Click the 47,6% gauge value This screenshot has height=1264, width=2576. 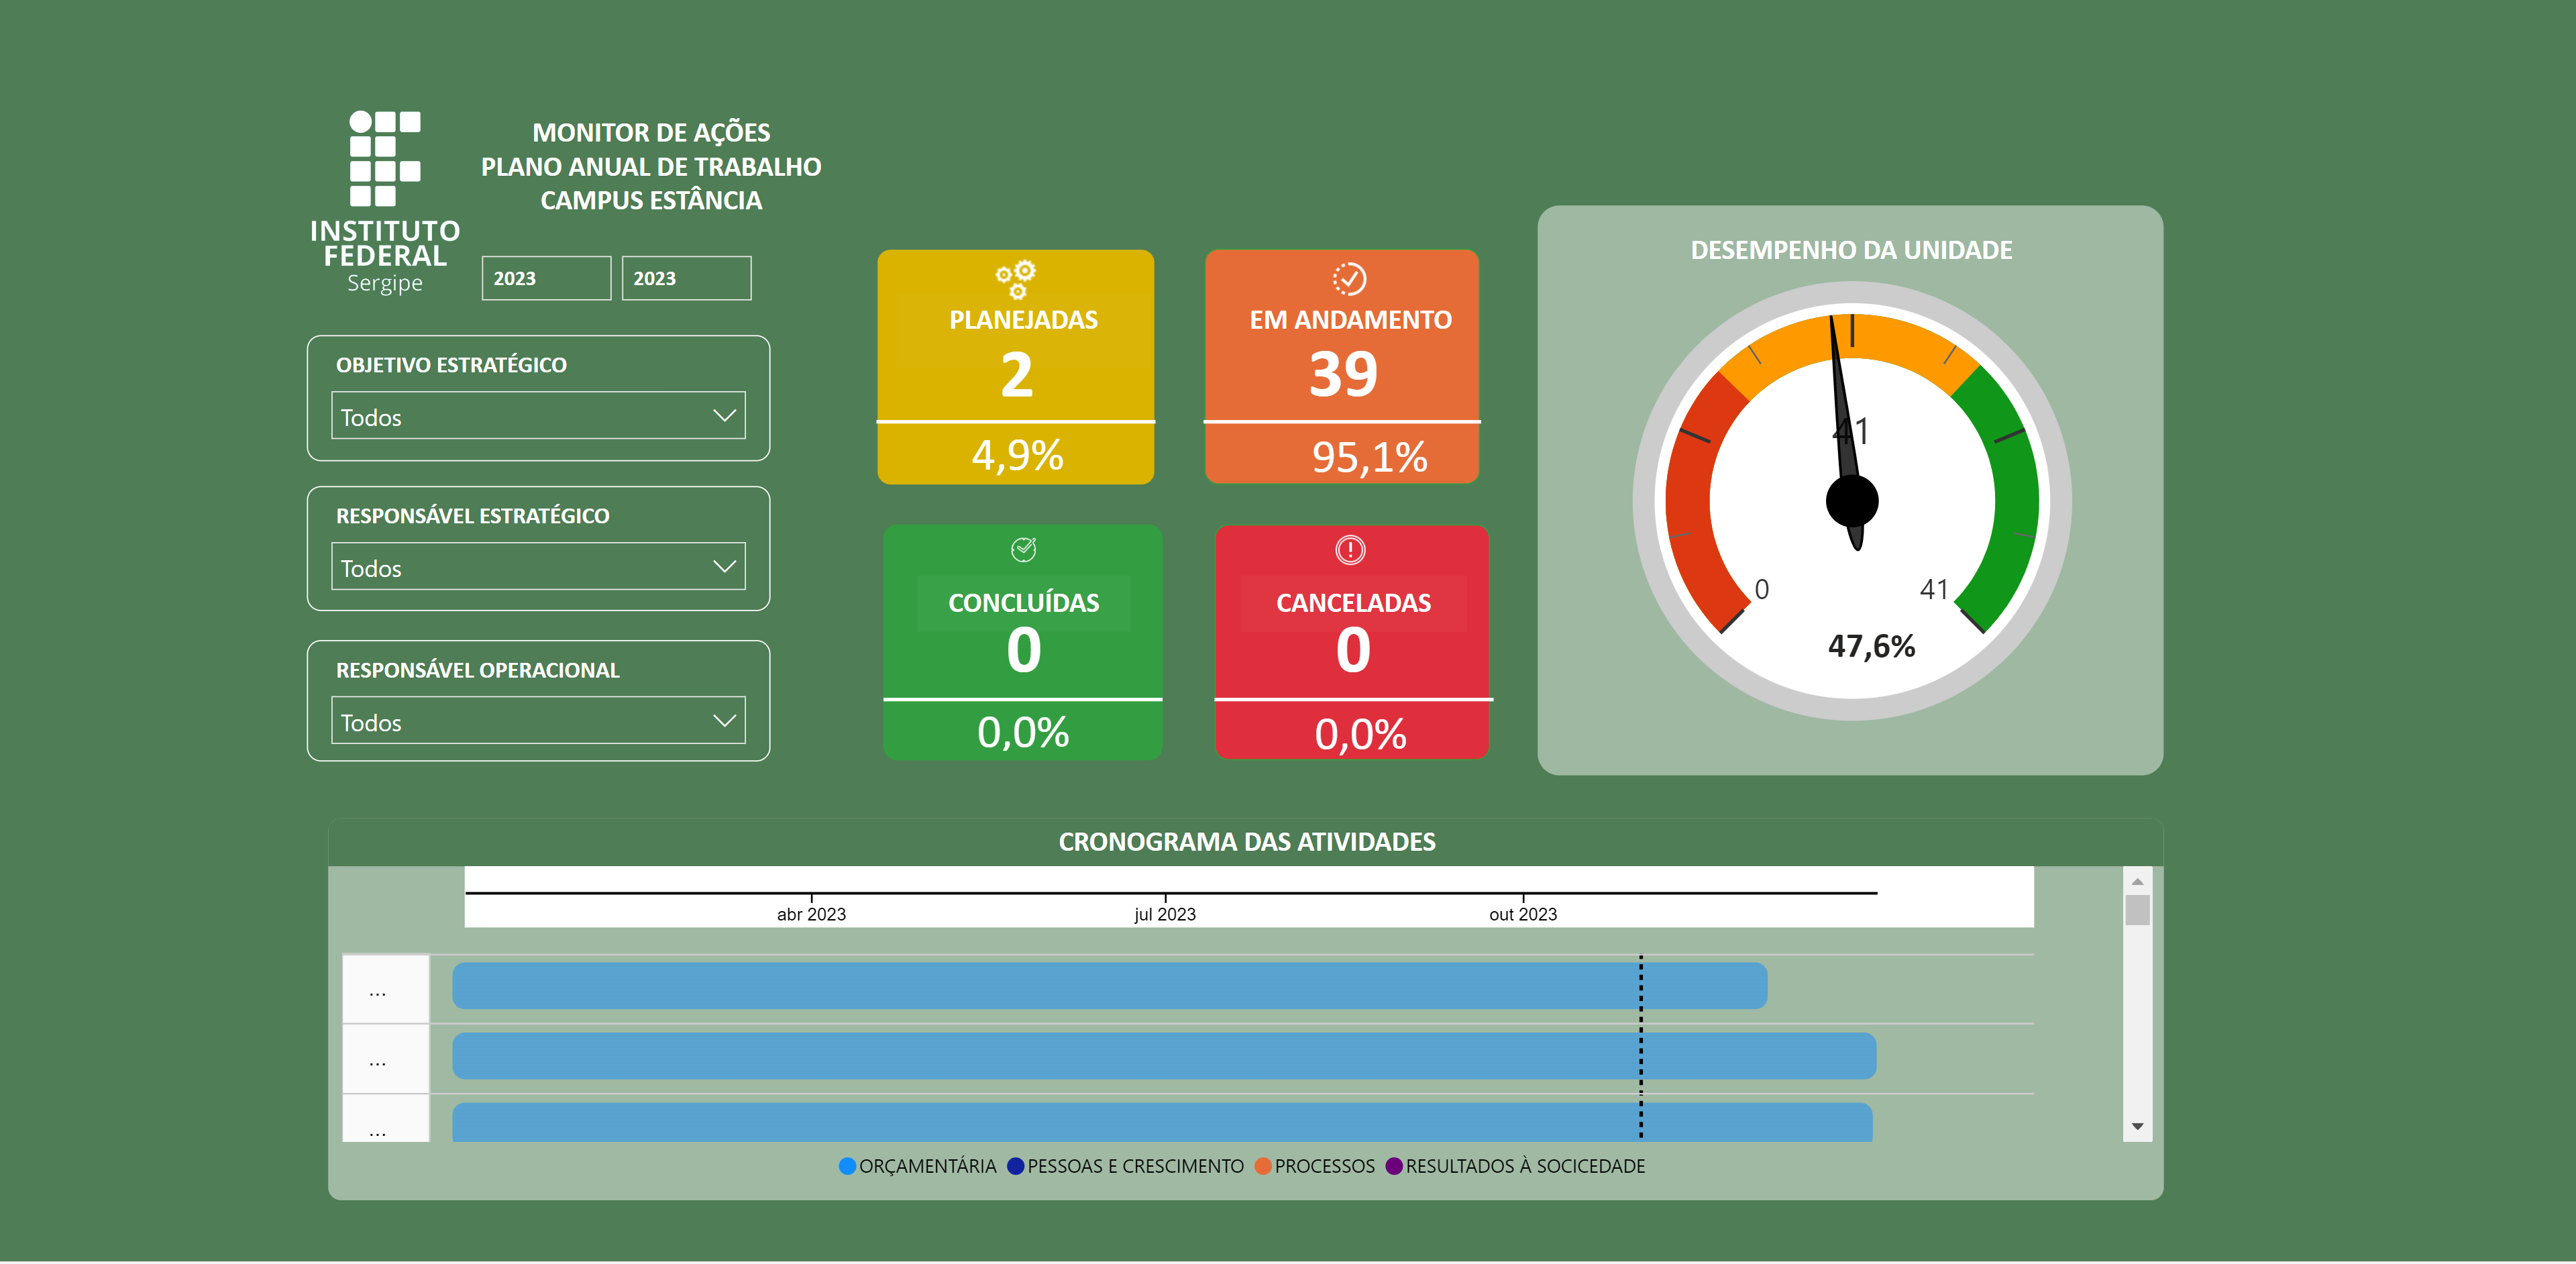1871,646
